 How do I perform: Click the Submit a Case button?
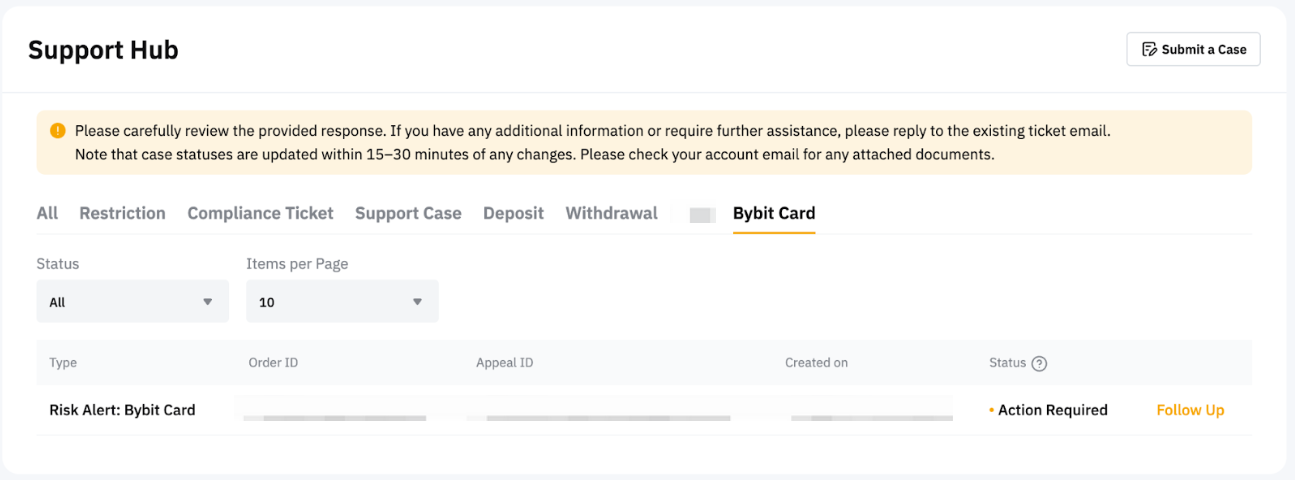[x=1193, y=50]
